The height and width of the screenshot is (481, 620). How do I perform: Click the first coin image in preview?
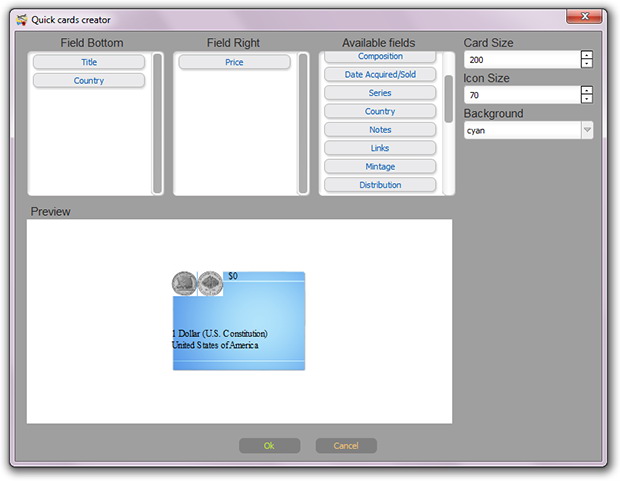[x=184, y=283]
